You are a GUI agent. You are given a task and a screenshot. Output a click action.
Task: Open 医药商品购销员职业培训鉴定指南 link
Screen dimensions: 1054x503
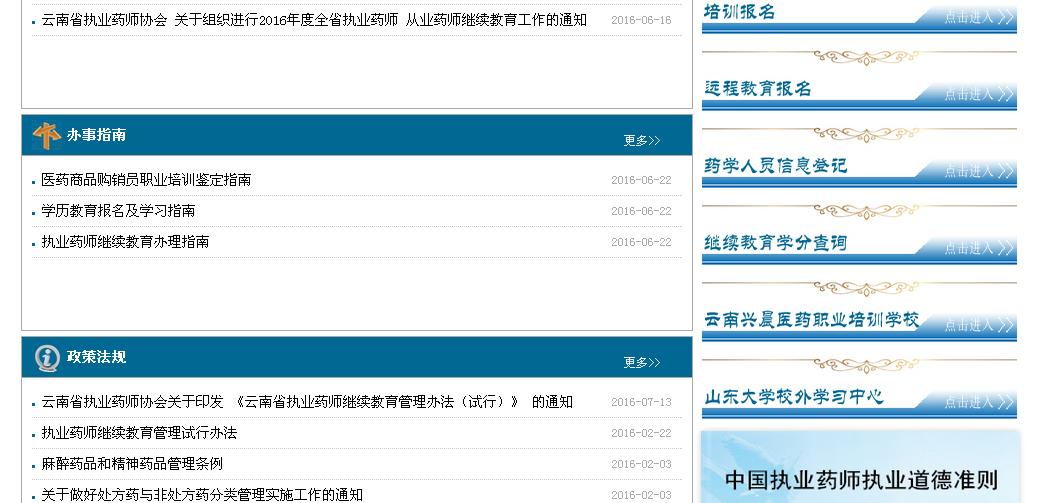click(x=146, y=180)
